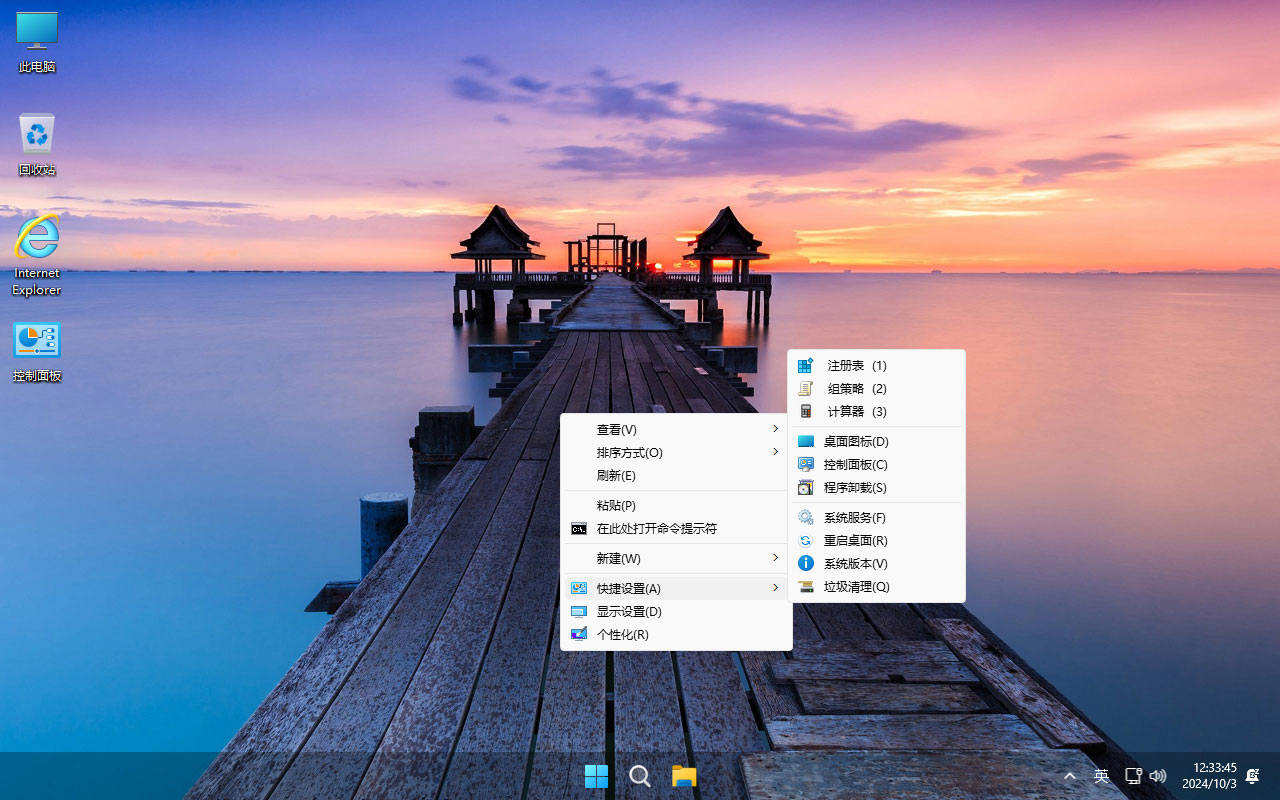The height and width of the screenshot is (800, 1280).
Task: Expand the 排序方式 sorting submenu
Action: click(x=630, y=452)
